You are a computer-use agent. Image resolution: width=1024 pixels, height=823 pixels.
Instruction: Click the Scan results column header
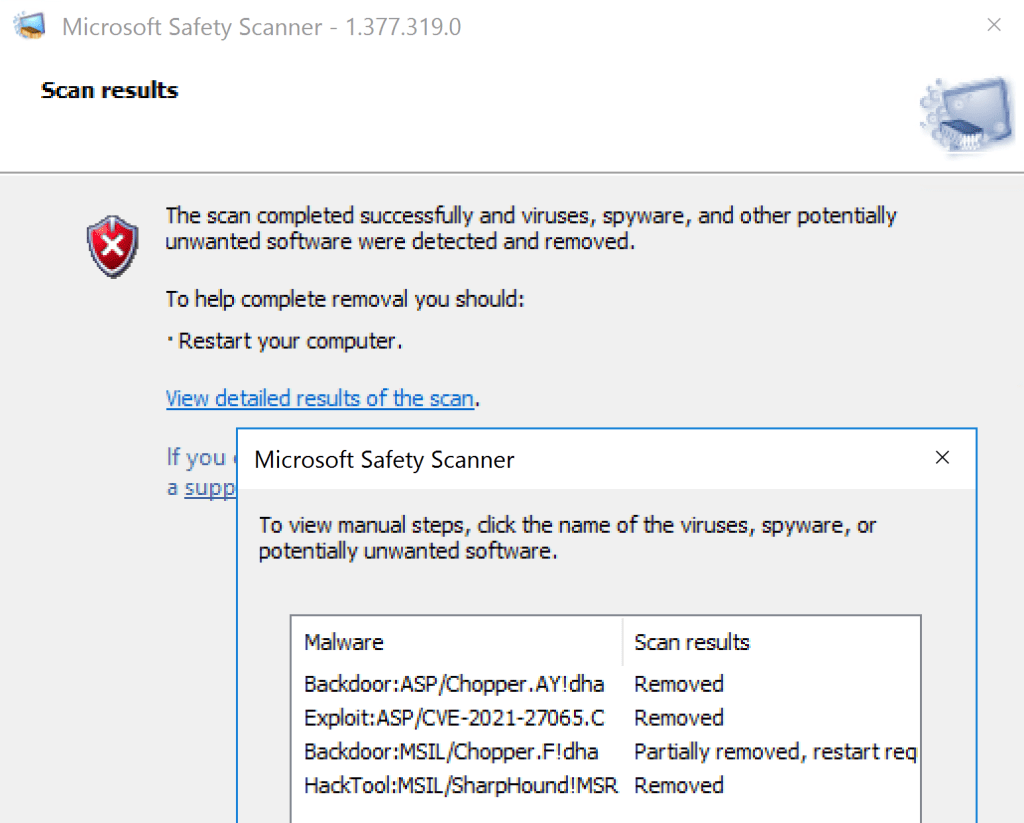[x=692, y=642]
